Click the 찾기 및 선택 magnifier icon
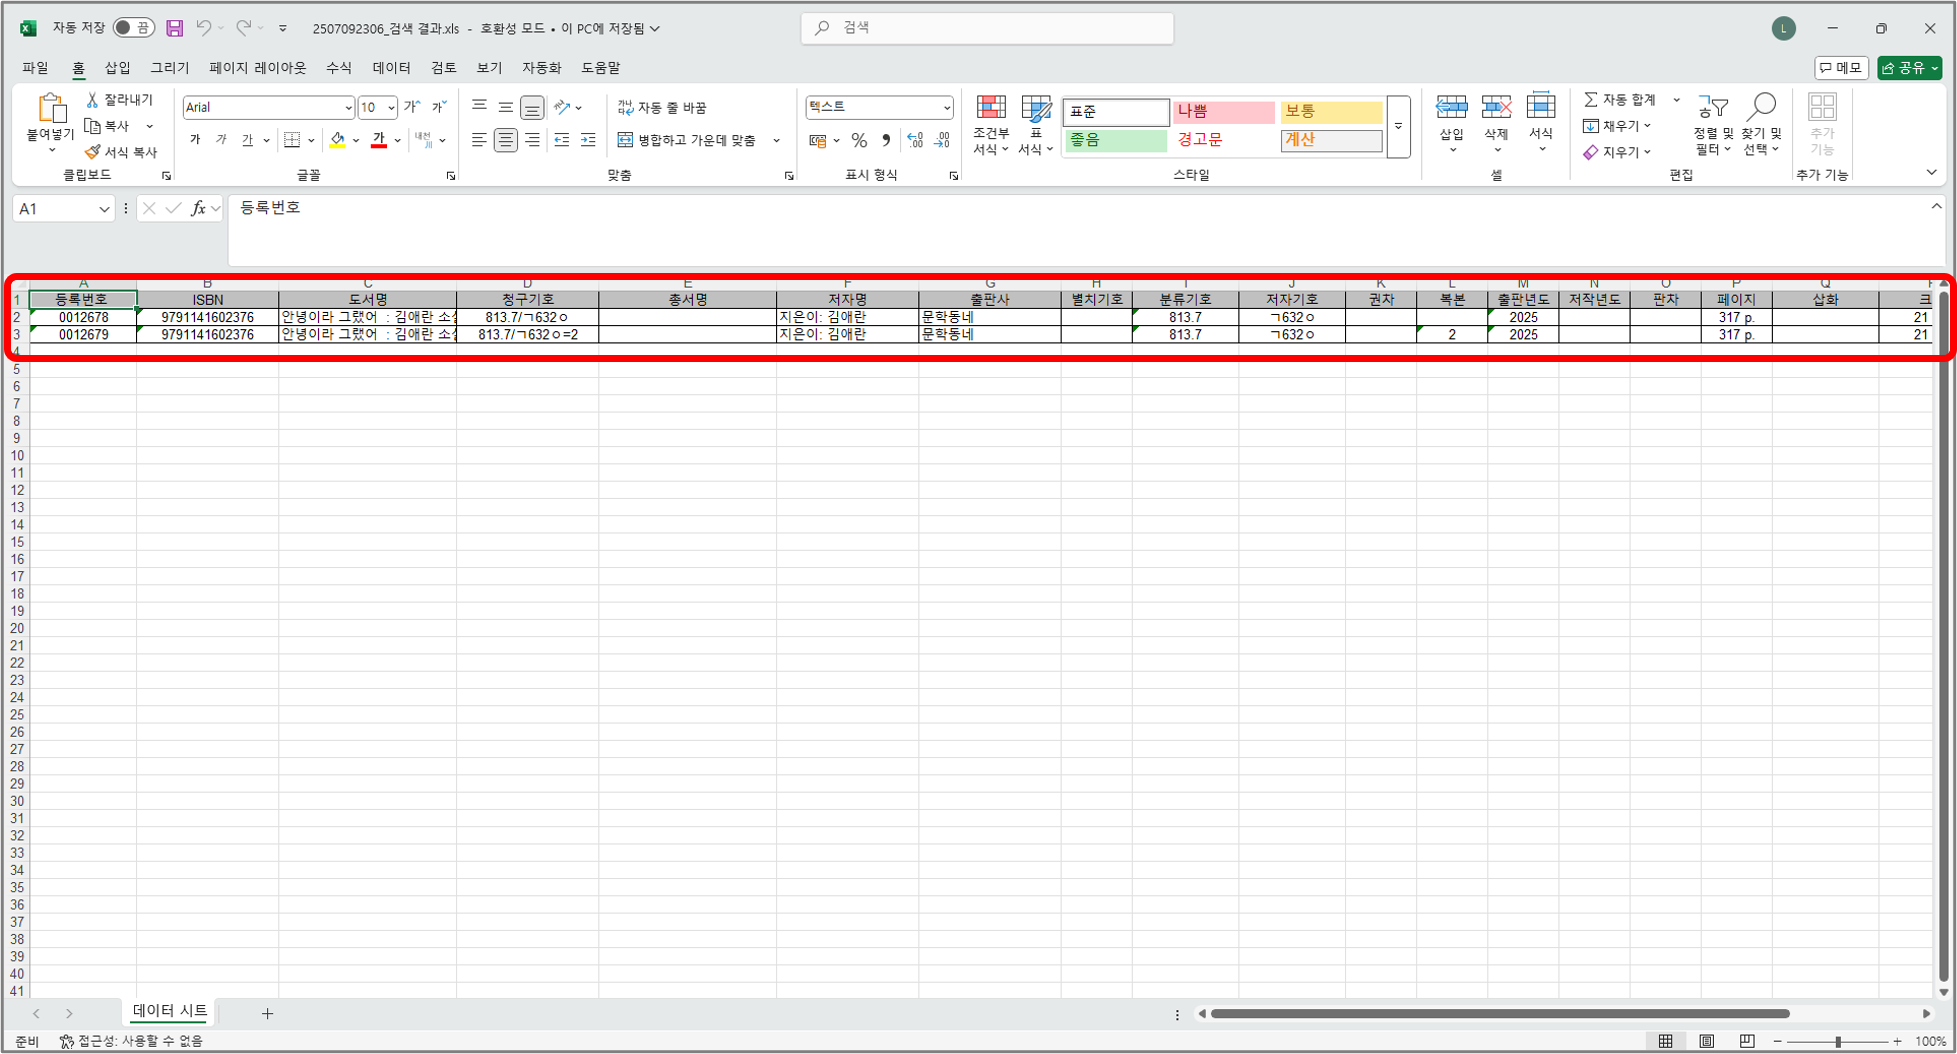1957x1054 pixels. coord(1761,108)
